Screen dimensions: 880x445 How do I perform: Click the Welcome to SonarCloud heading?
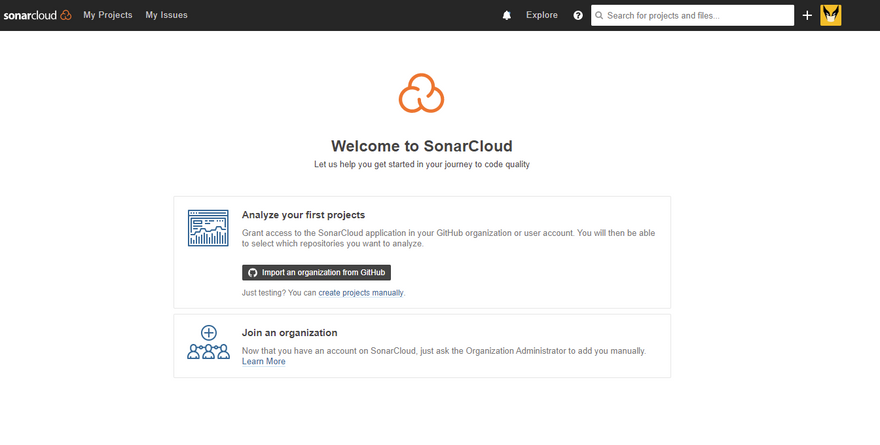click(x=421, y=146)
